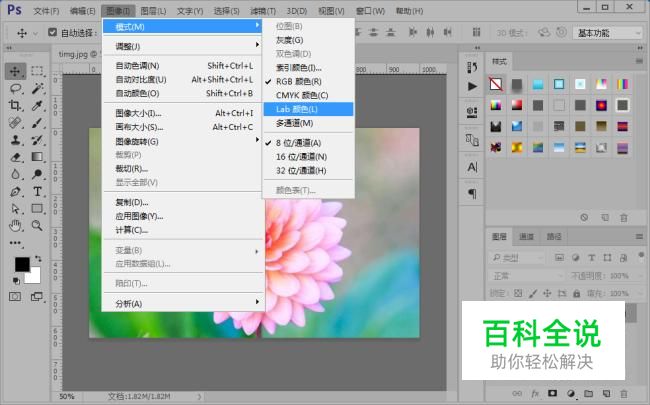Toggle the layer filter switch
This screenshot has height=405, width=650.
click(x=641, y=255)
